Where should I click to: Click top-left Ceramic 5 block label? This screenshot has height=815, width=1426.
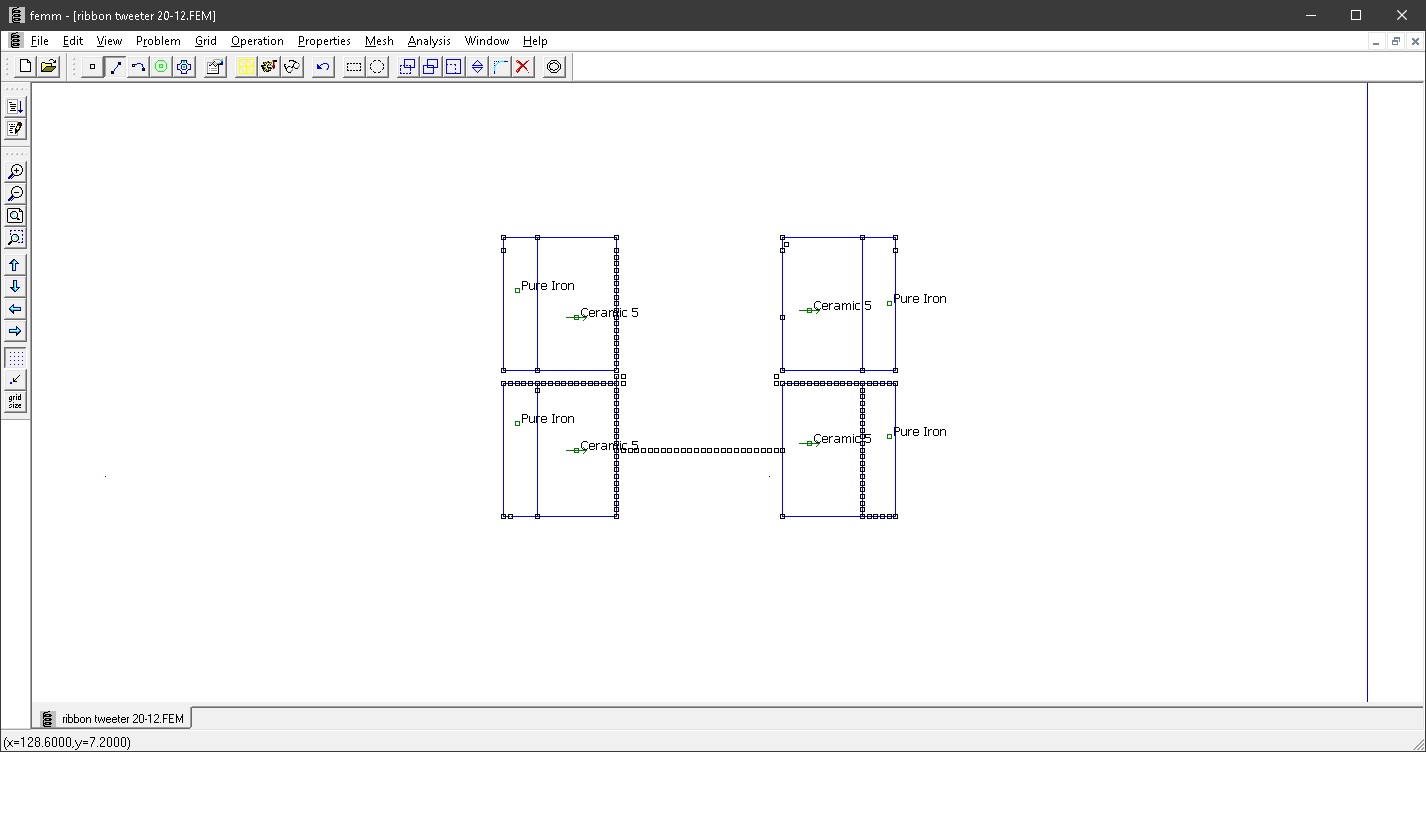pyautogui.click(x=609, y=313)
